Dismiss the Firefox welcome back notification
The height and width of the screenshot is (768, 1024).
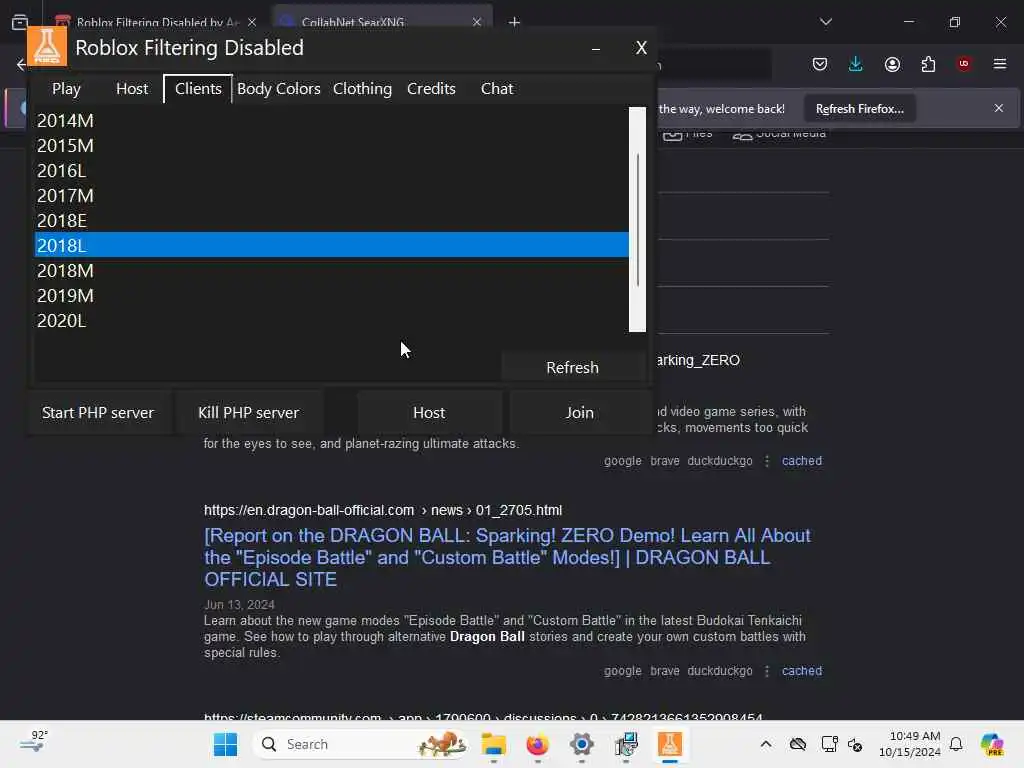pyautogui.click(x=999, y=108)
